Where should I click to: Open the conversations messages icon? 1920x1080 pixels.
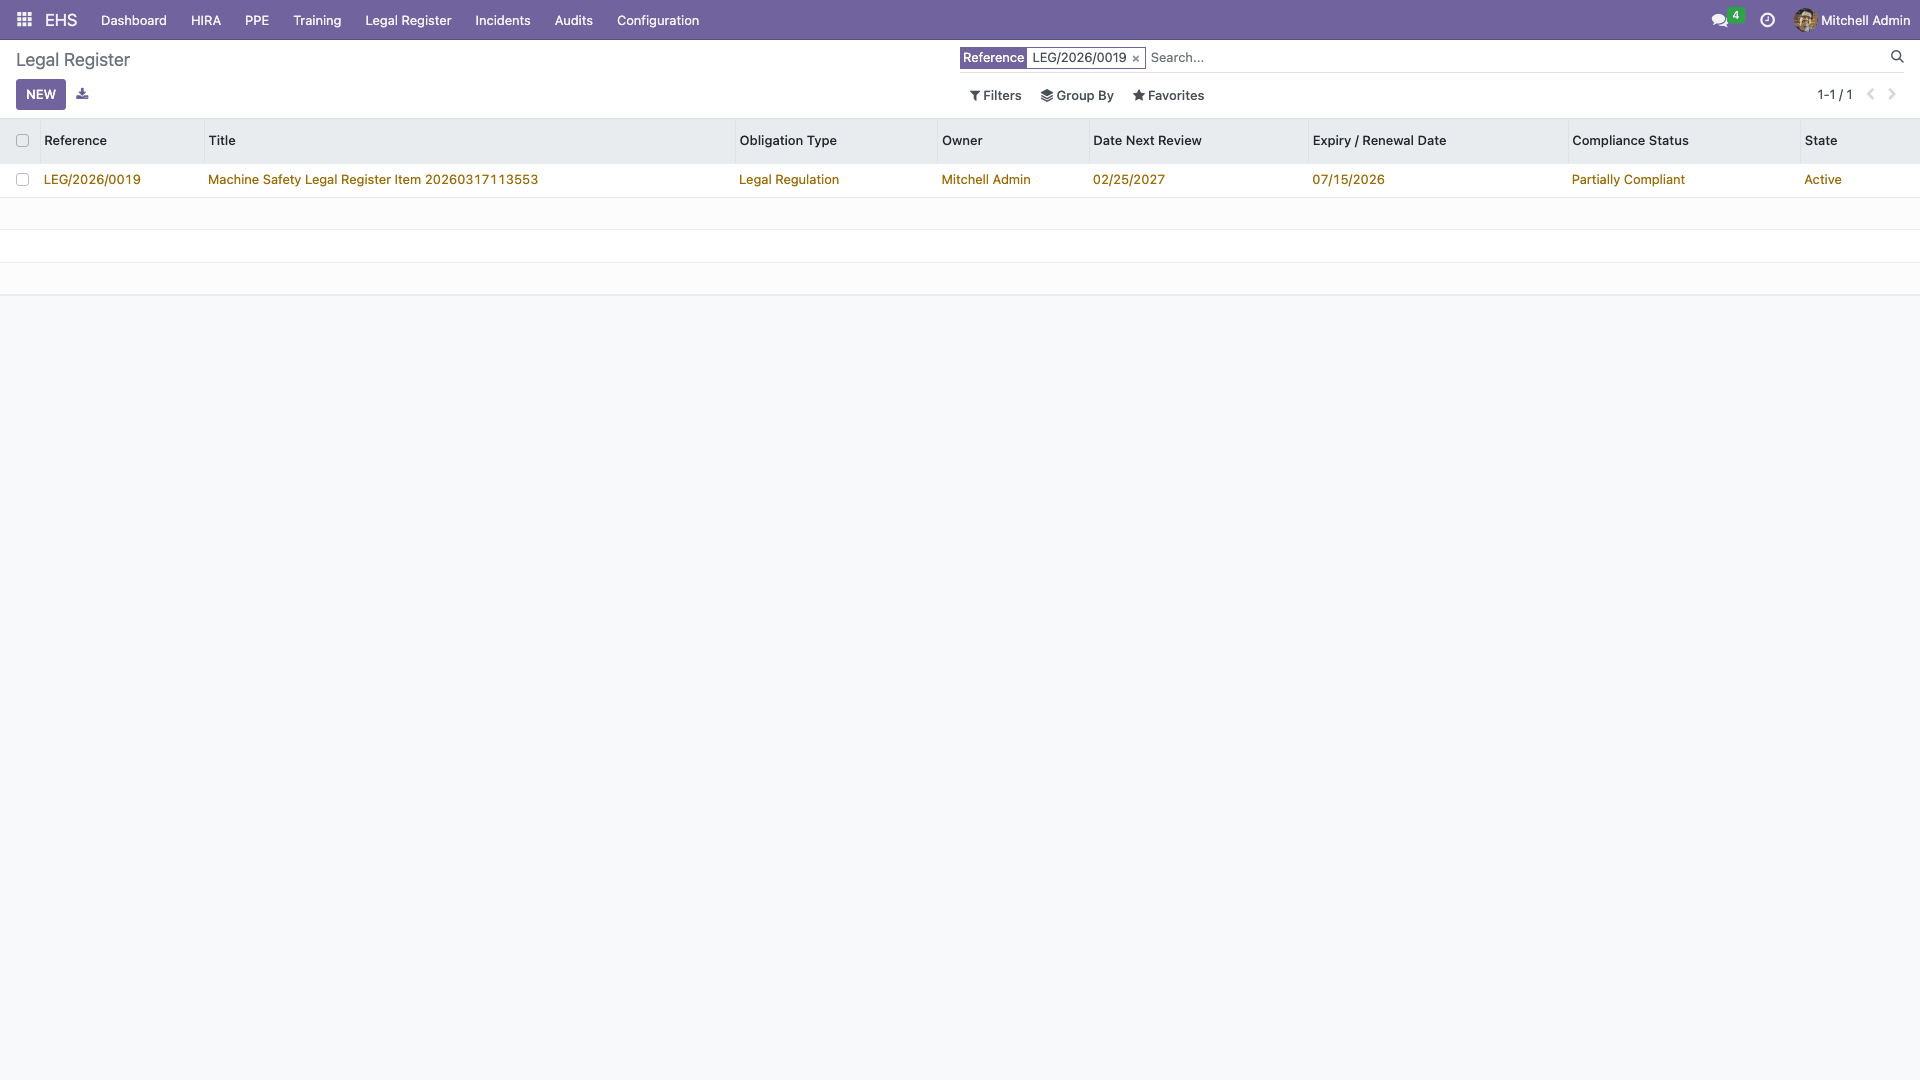[x=1719, y=20]
